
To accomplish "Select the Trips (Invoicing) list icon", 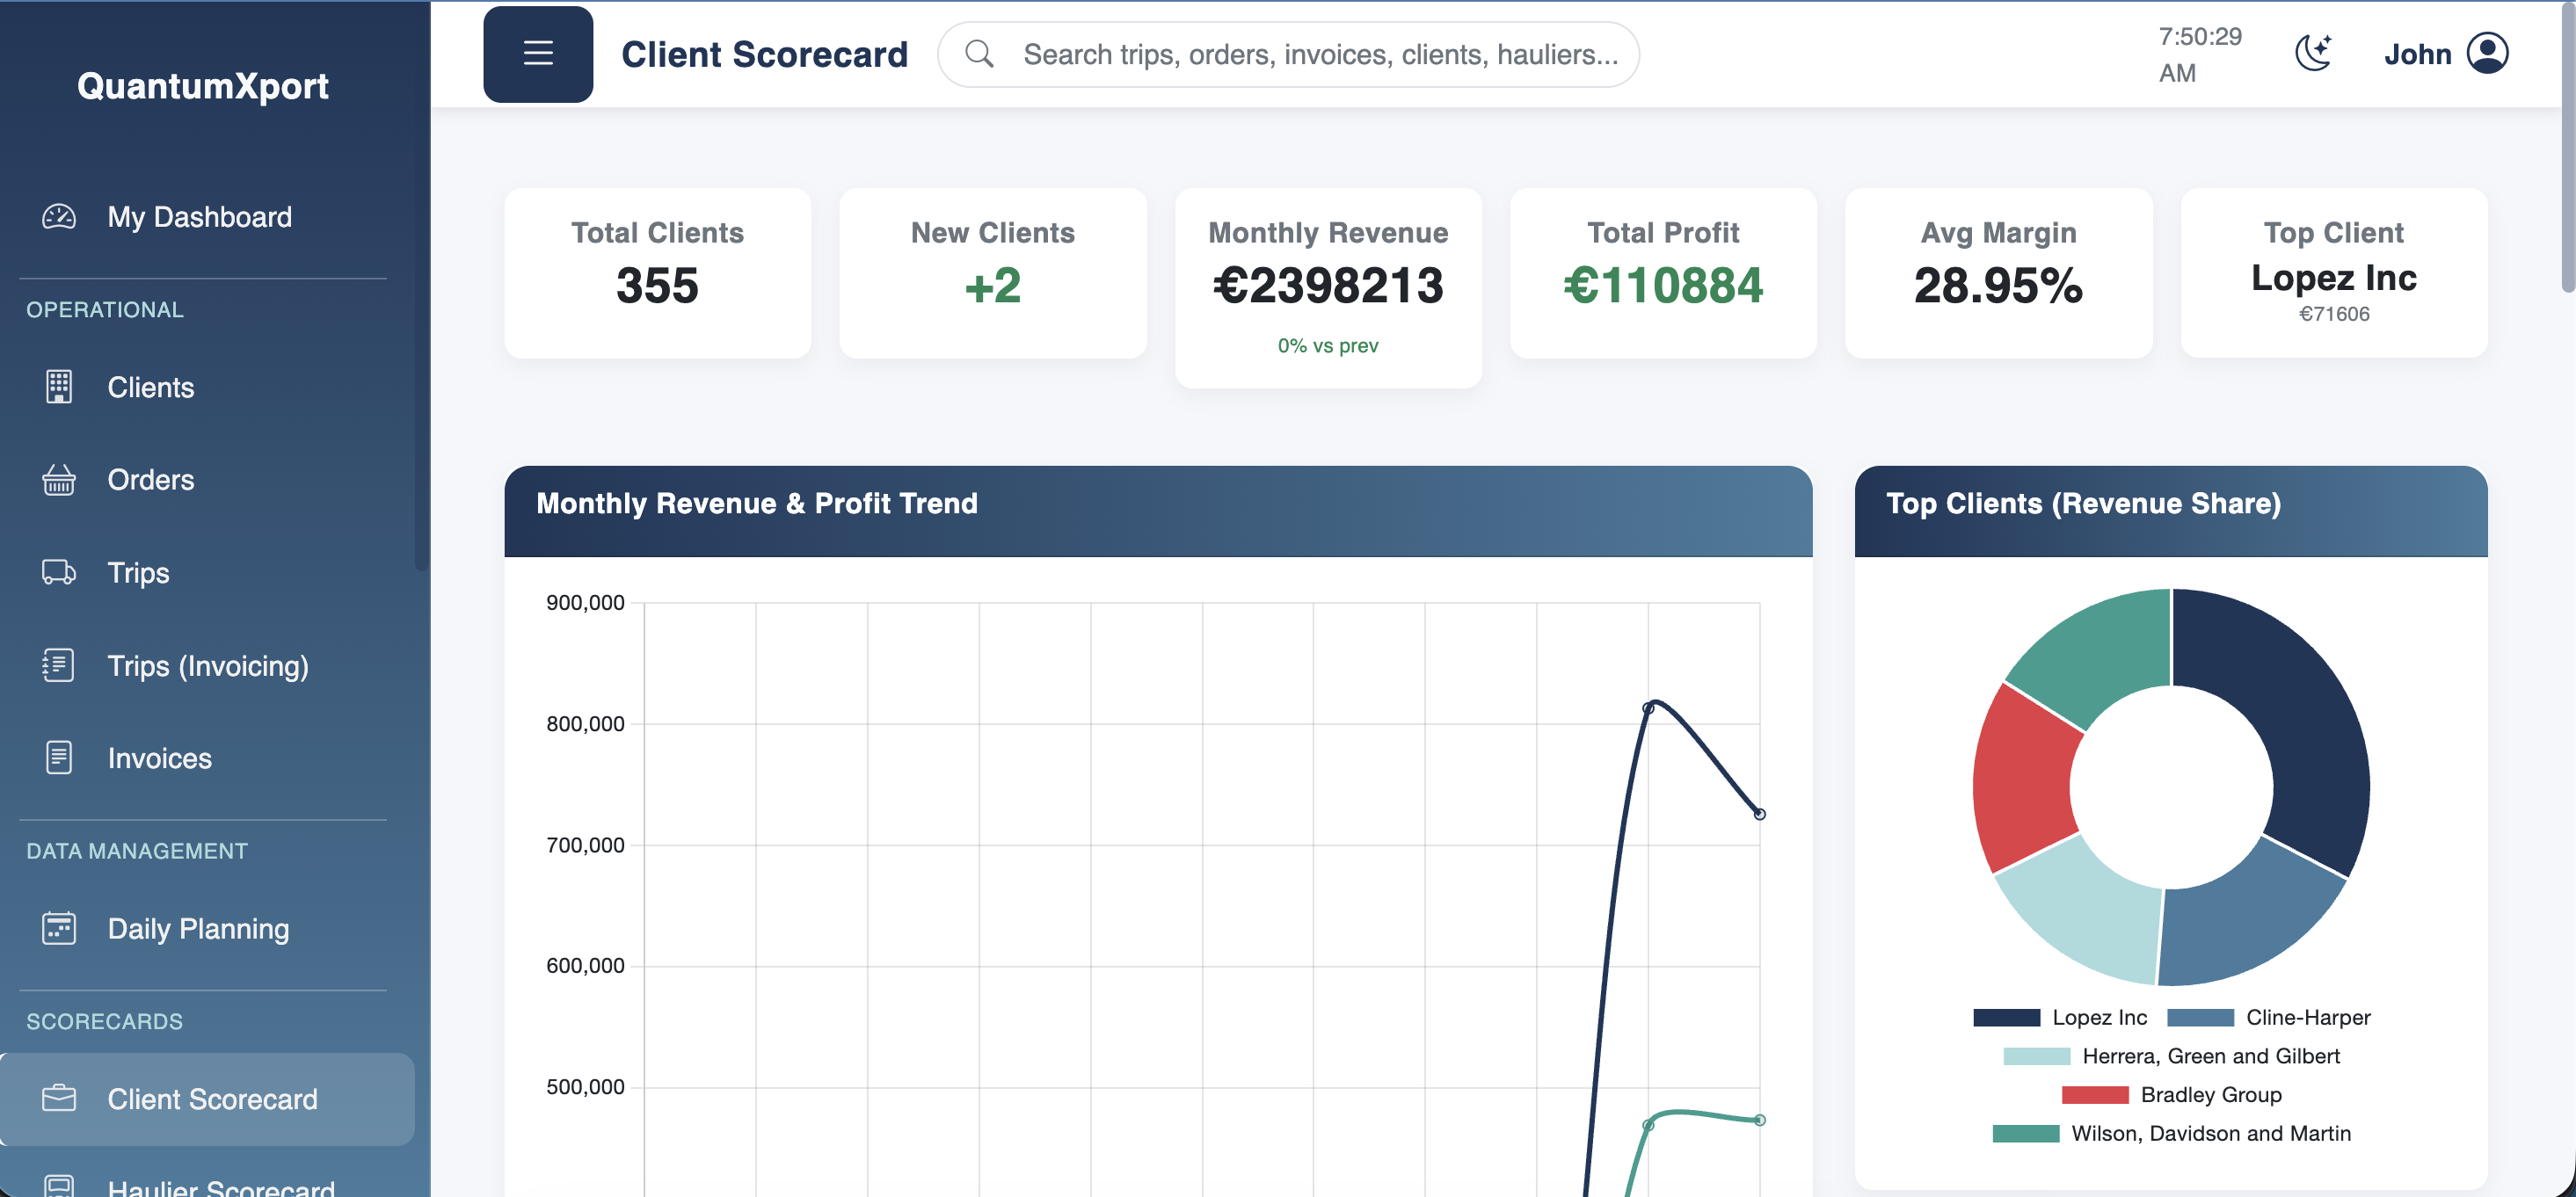I will pos(60,665).
